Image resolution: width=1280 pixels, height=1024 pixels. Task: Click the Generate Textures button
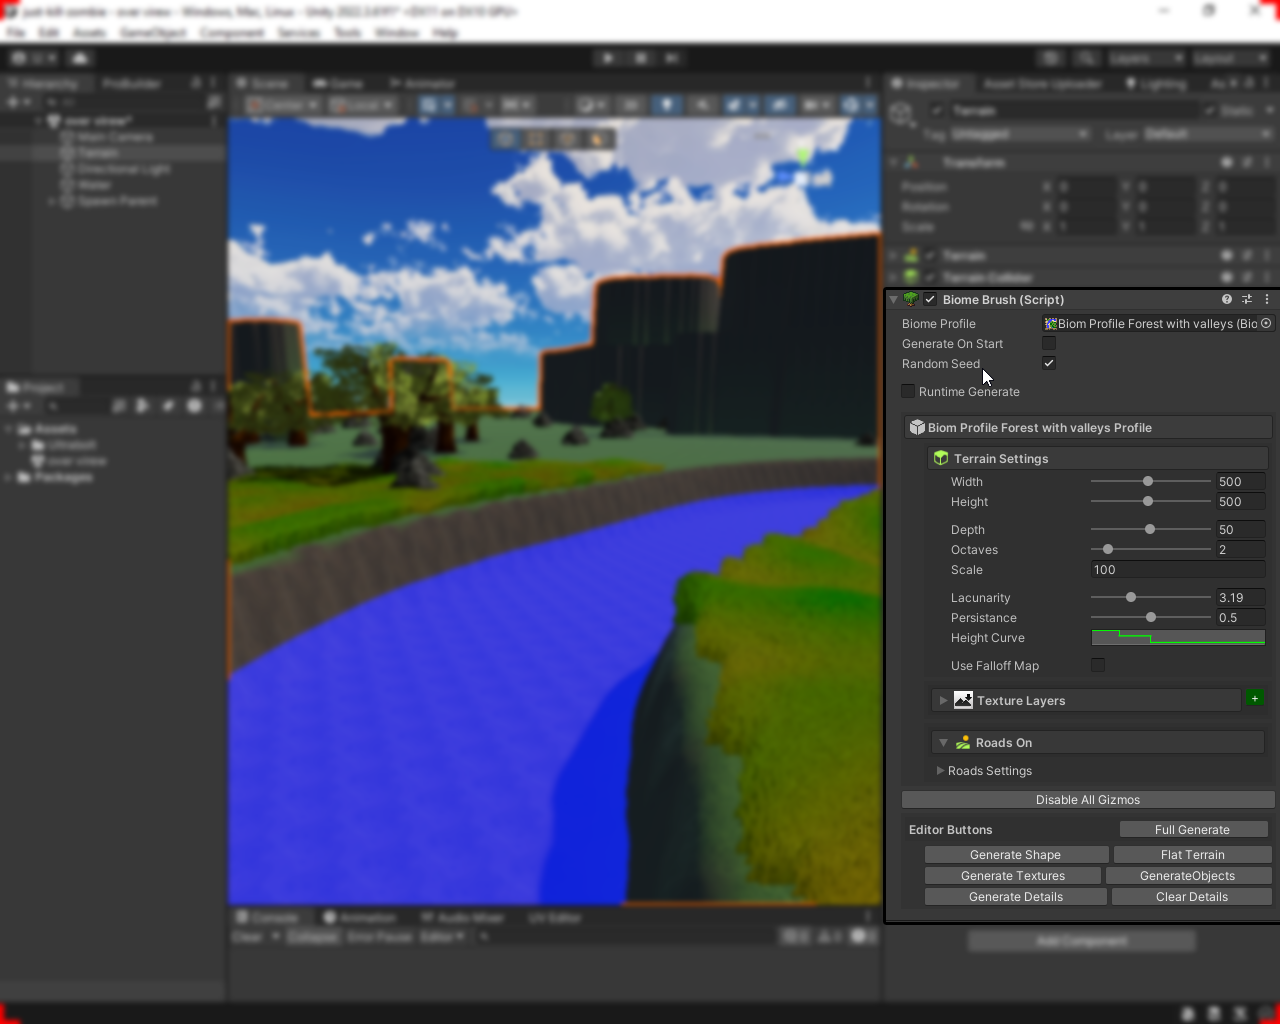pyautogui.click(x=1013, y=875)
